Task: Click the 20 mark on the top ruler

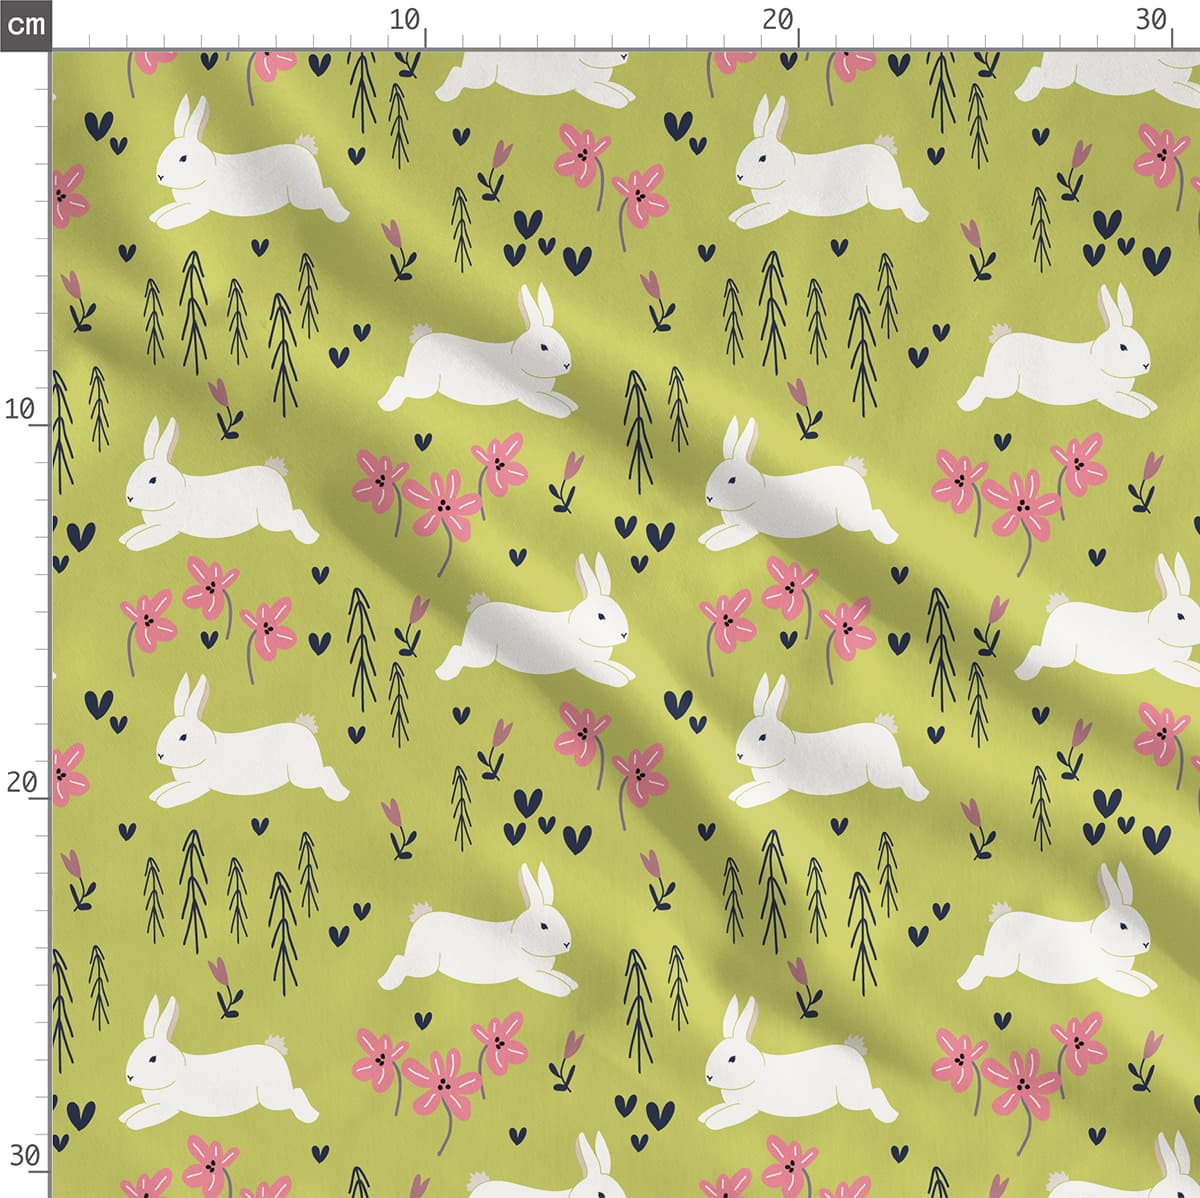Action: point(778,20)
